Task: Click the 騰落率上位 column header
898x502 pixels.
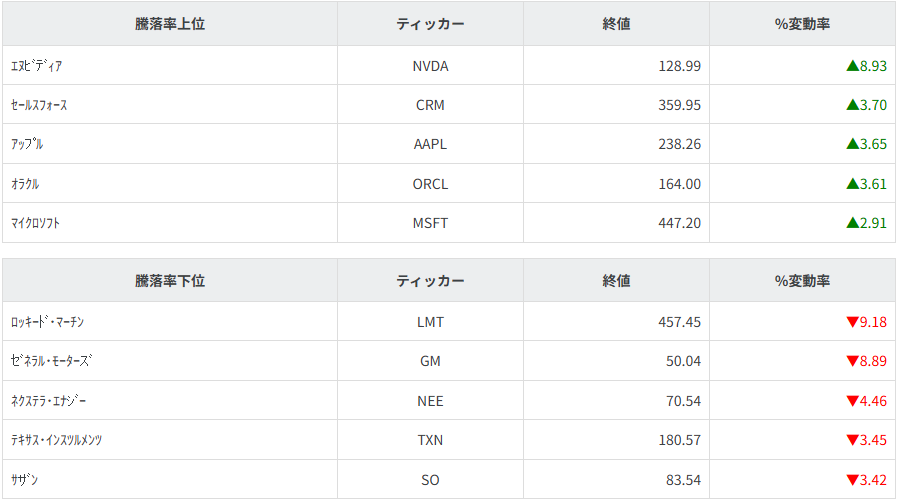Action: 170,24
